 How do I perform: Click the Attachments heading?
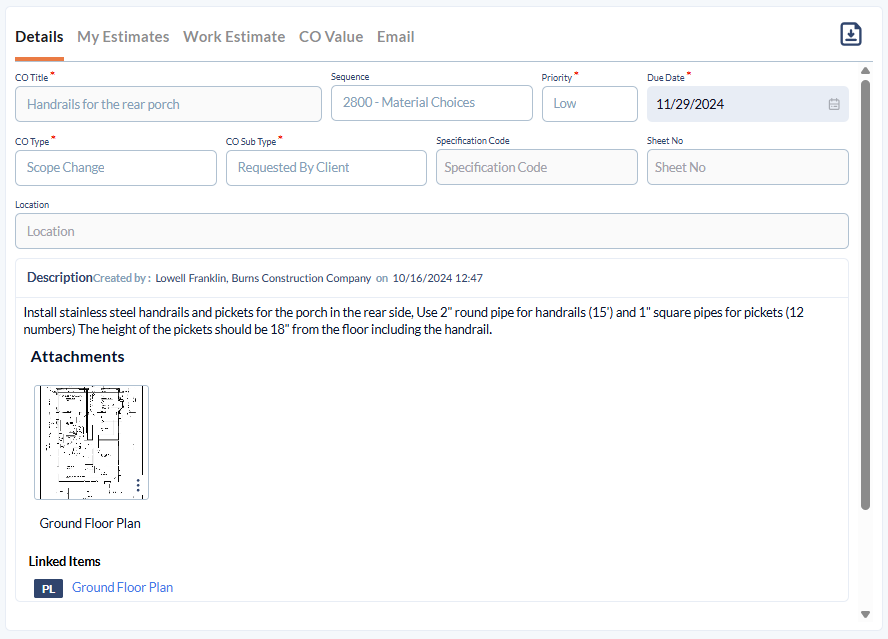[x=78, y=357]
